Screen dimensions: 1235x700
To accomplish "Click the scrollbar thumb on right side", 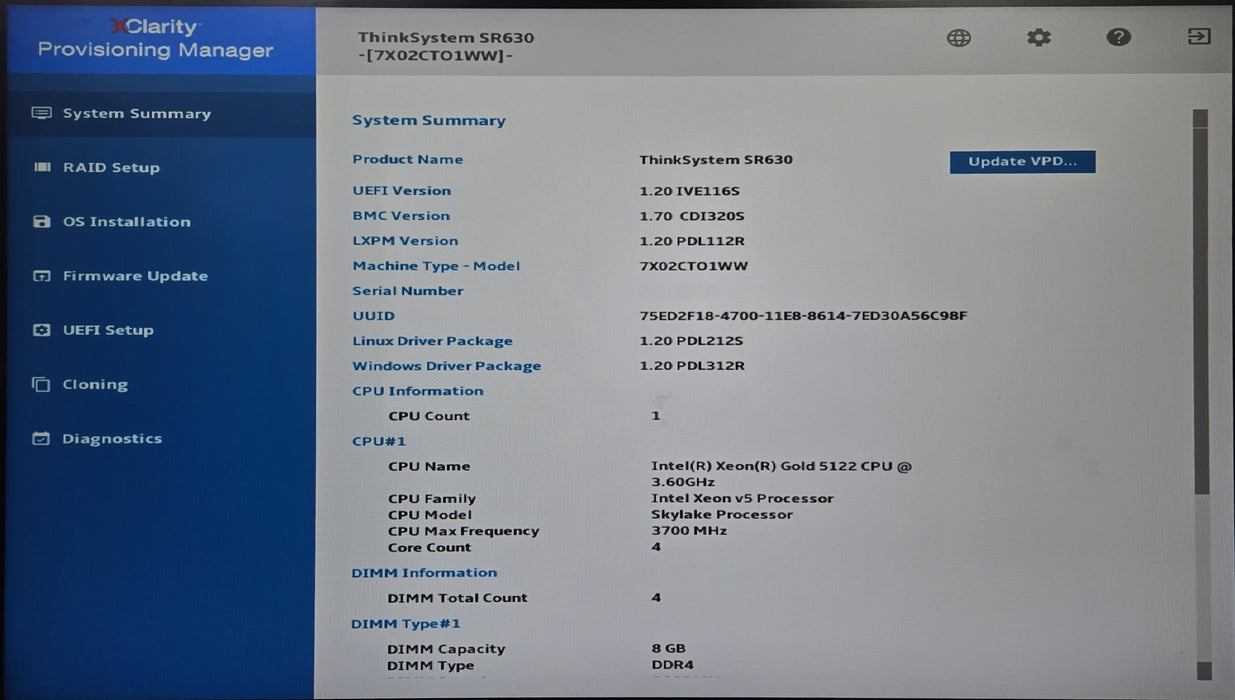I will [1202, 310].
